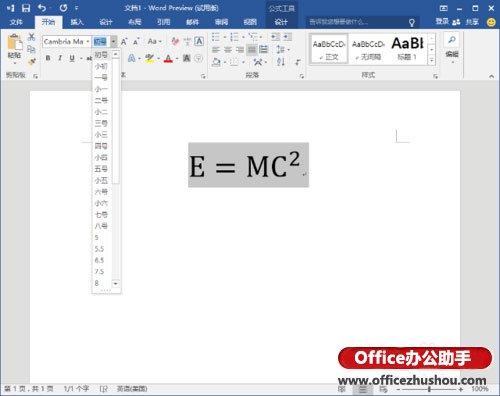Viewport: 500px width, 396px height.
Task: Click the 登录 Sign in link
Action: coord(442,22)
